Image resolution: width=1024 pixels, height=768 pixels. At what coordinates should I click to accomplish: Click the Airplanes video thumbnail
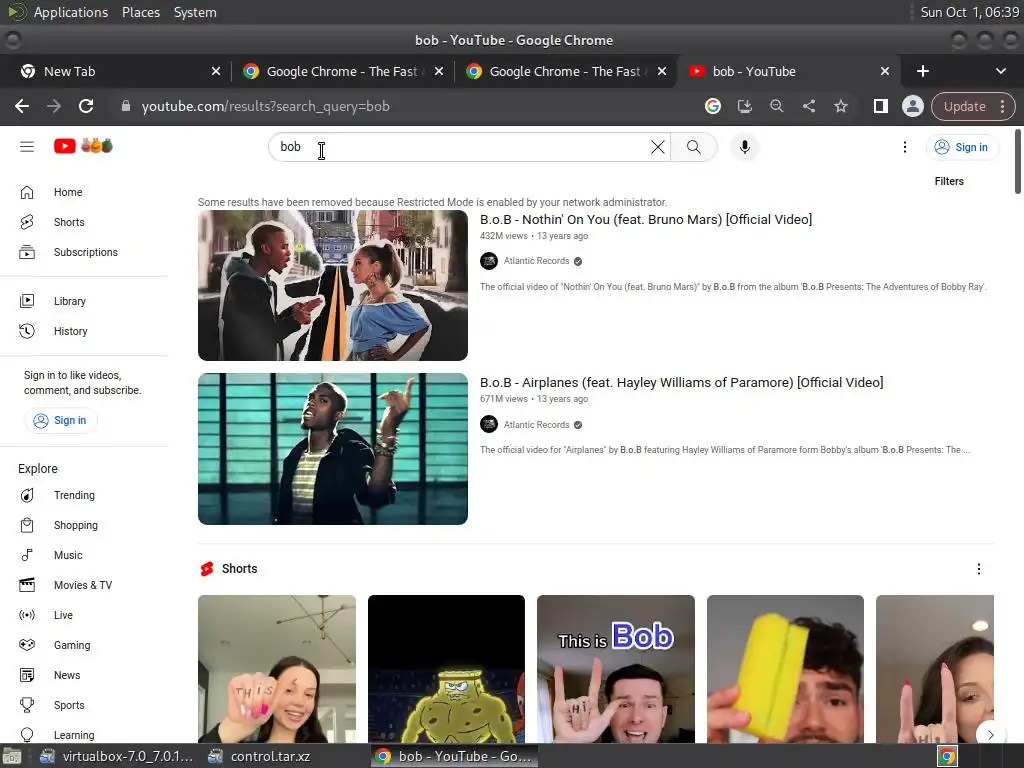(x=332, y=449)
